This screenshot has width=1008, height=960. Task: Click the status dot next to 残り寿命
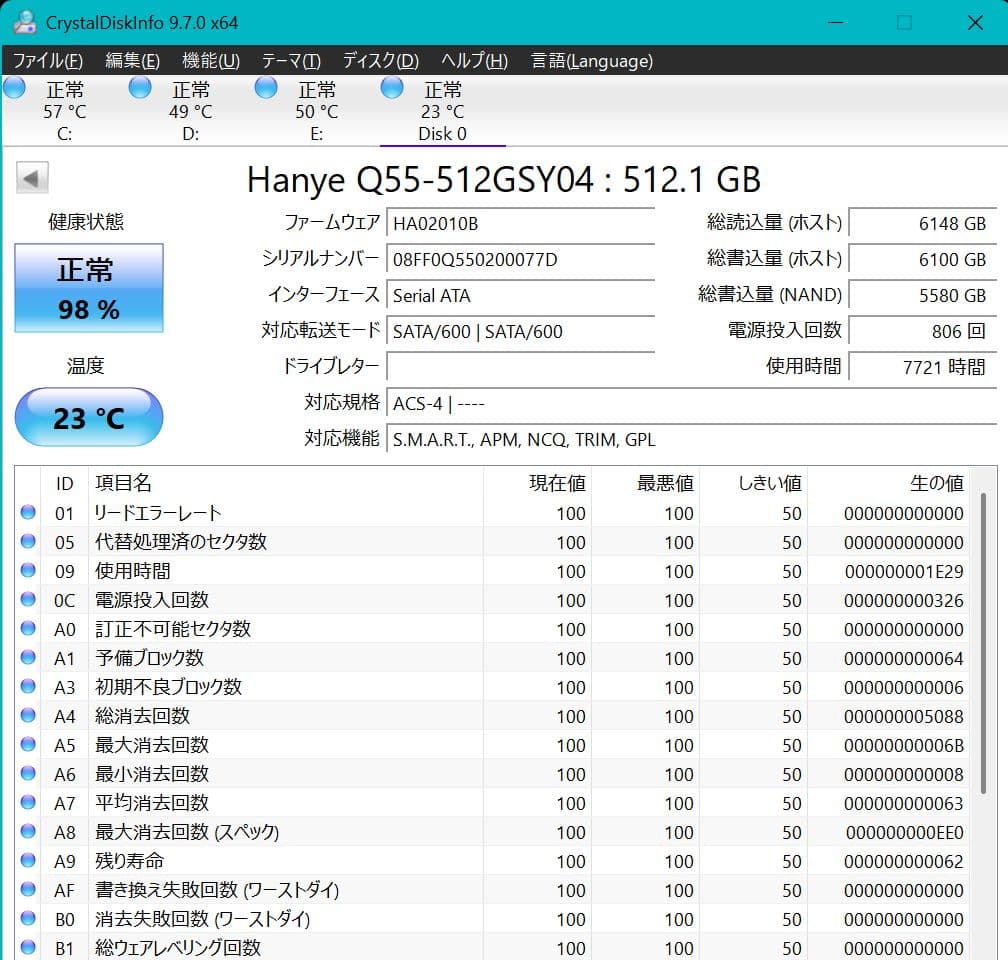tap(29, 861)
